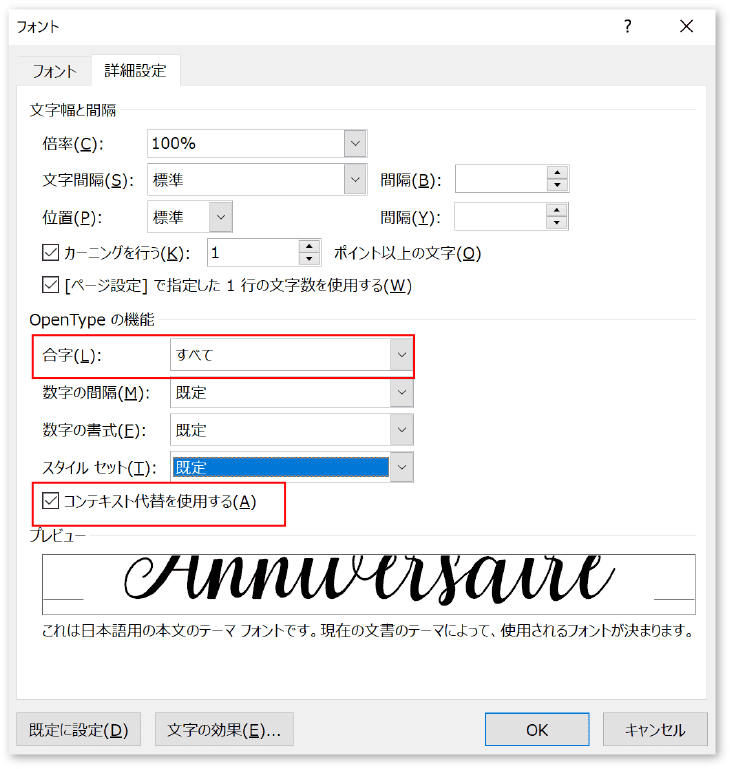
Task: Click the OK button
Action: click(537, 729)
